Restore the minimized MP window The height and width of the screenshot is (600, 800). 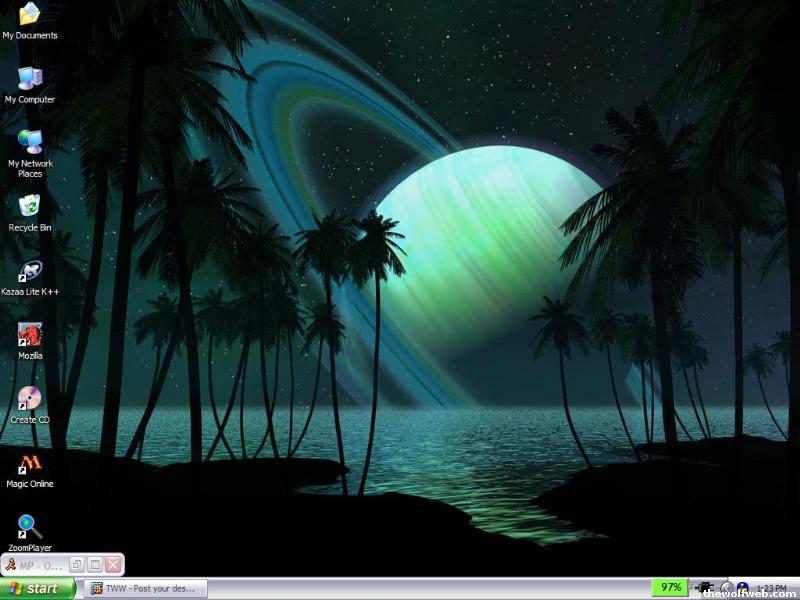(x=77, y=565)
